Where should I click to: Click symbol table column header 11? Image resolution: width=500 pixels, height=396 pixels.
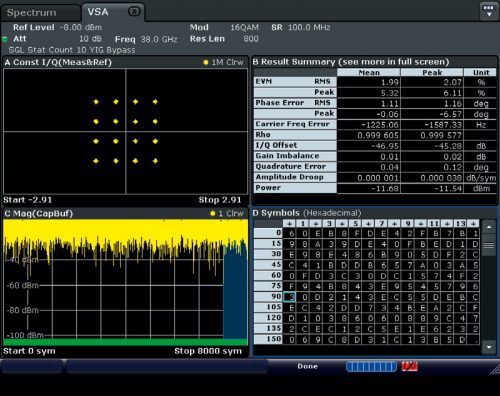coord(434,223)
